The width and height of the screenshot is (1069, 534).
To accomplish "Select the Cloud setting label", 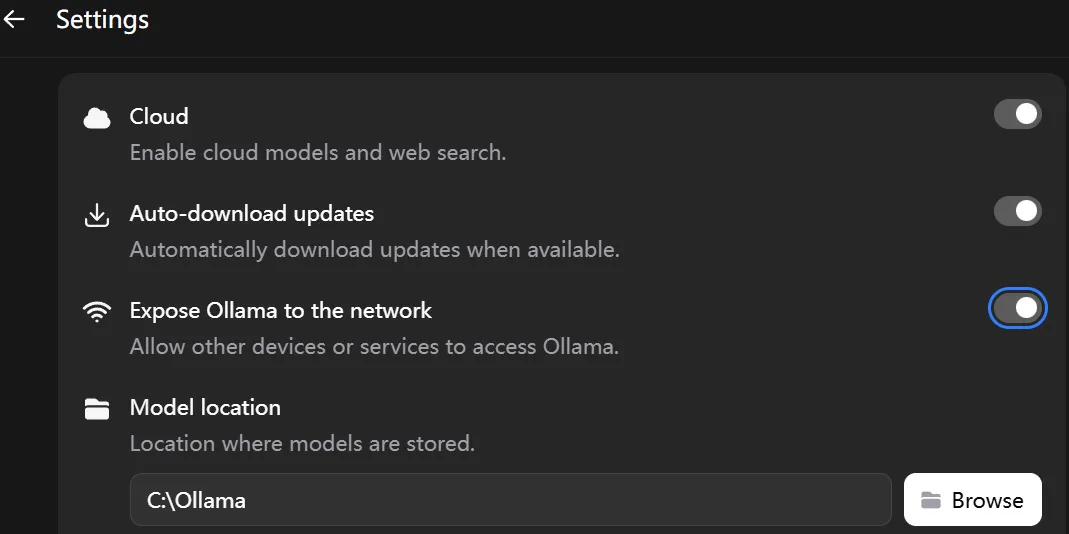I will (159, 116).
